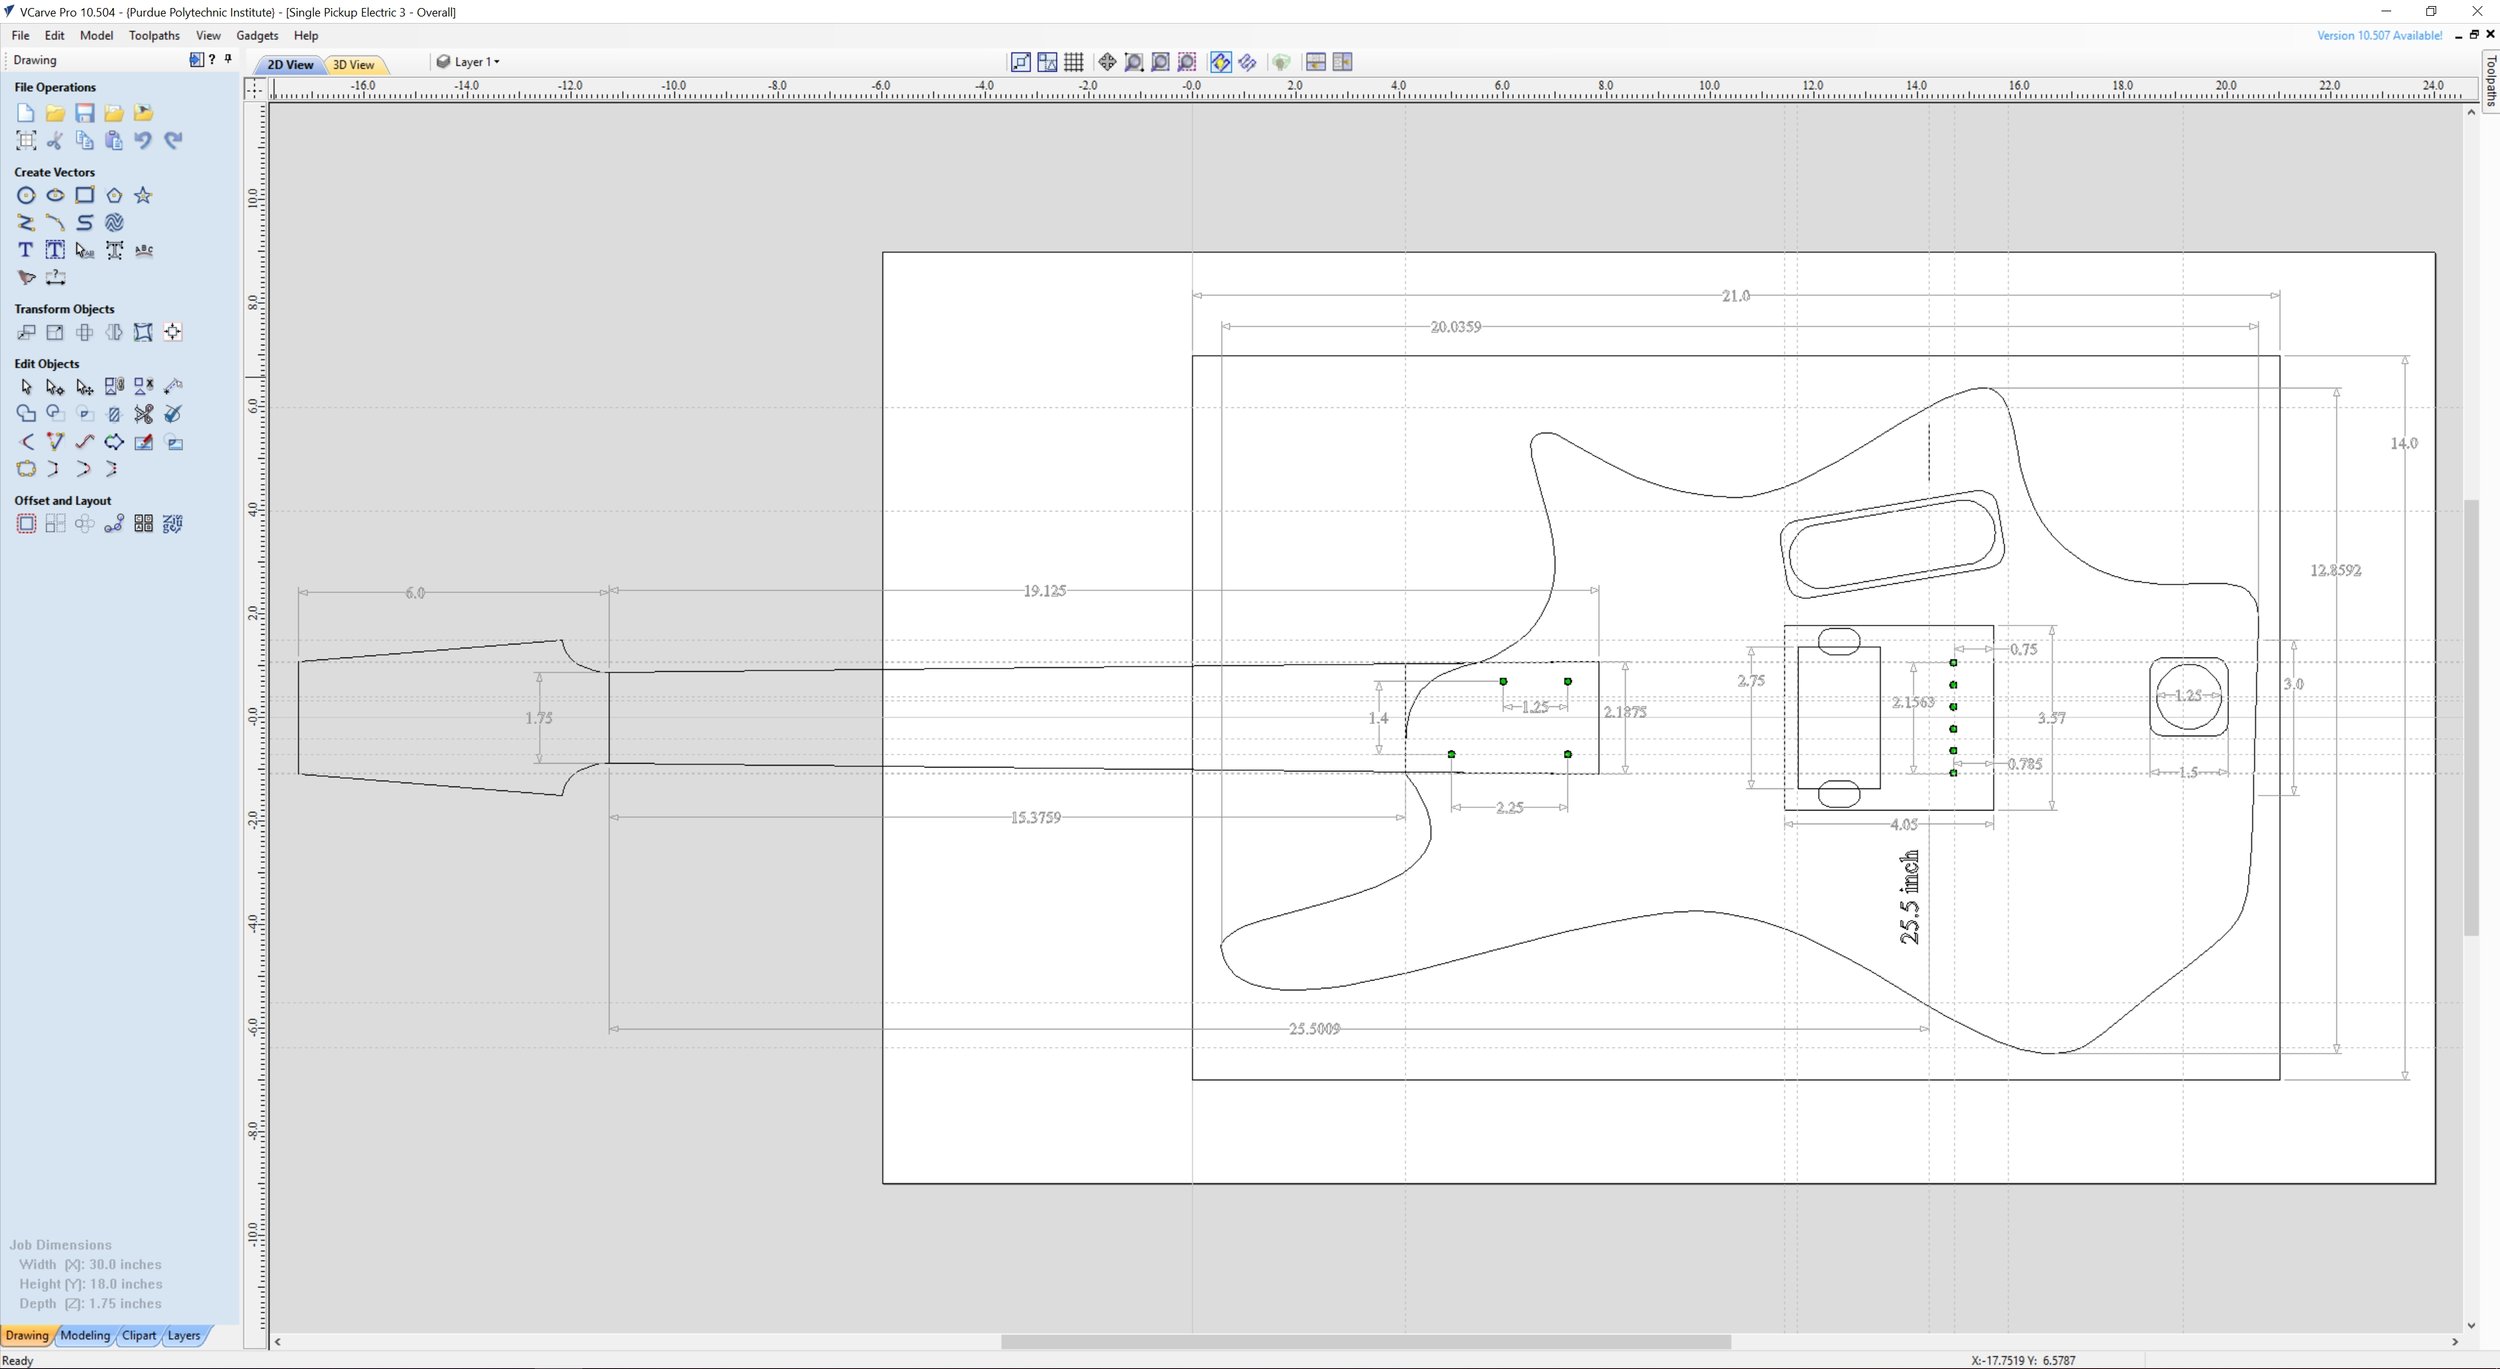This screenshot has width=2500, height=1369.
Task: Toggle 2D toolpath preview highlighting
Action: (x=1220, y=62)
